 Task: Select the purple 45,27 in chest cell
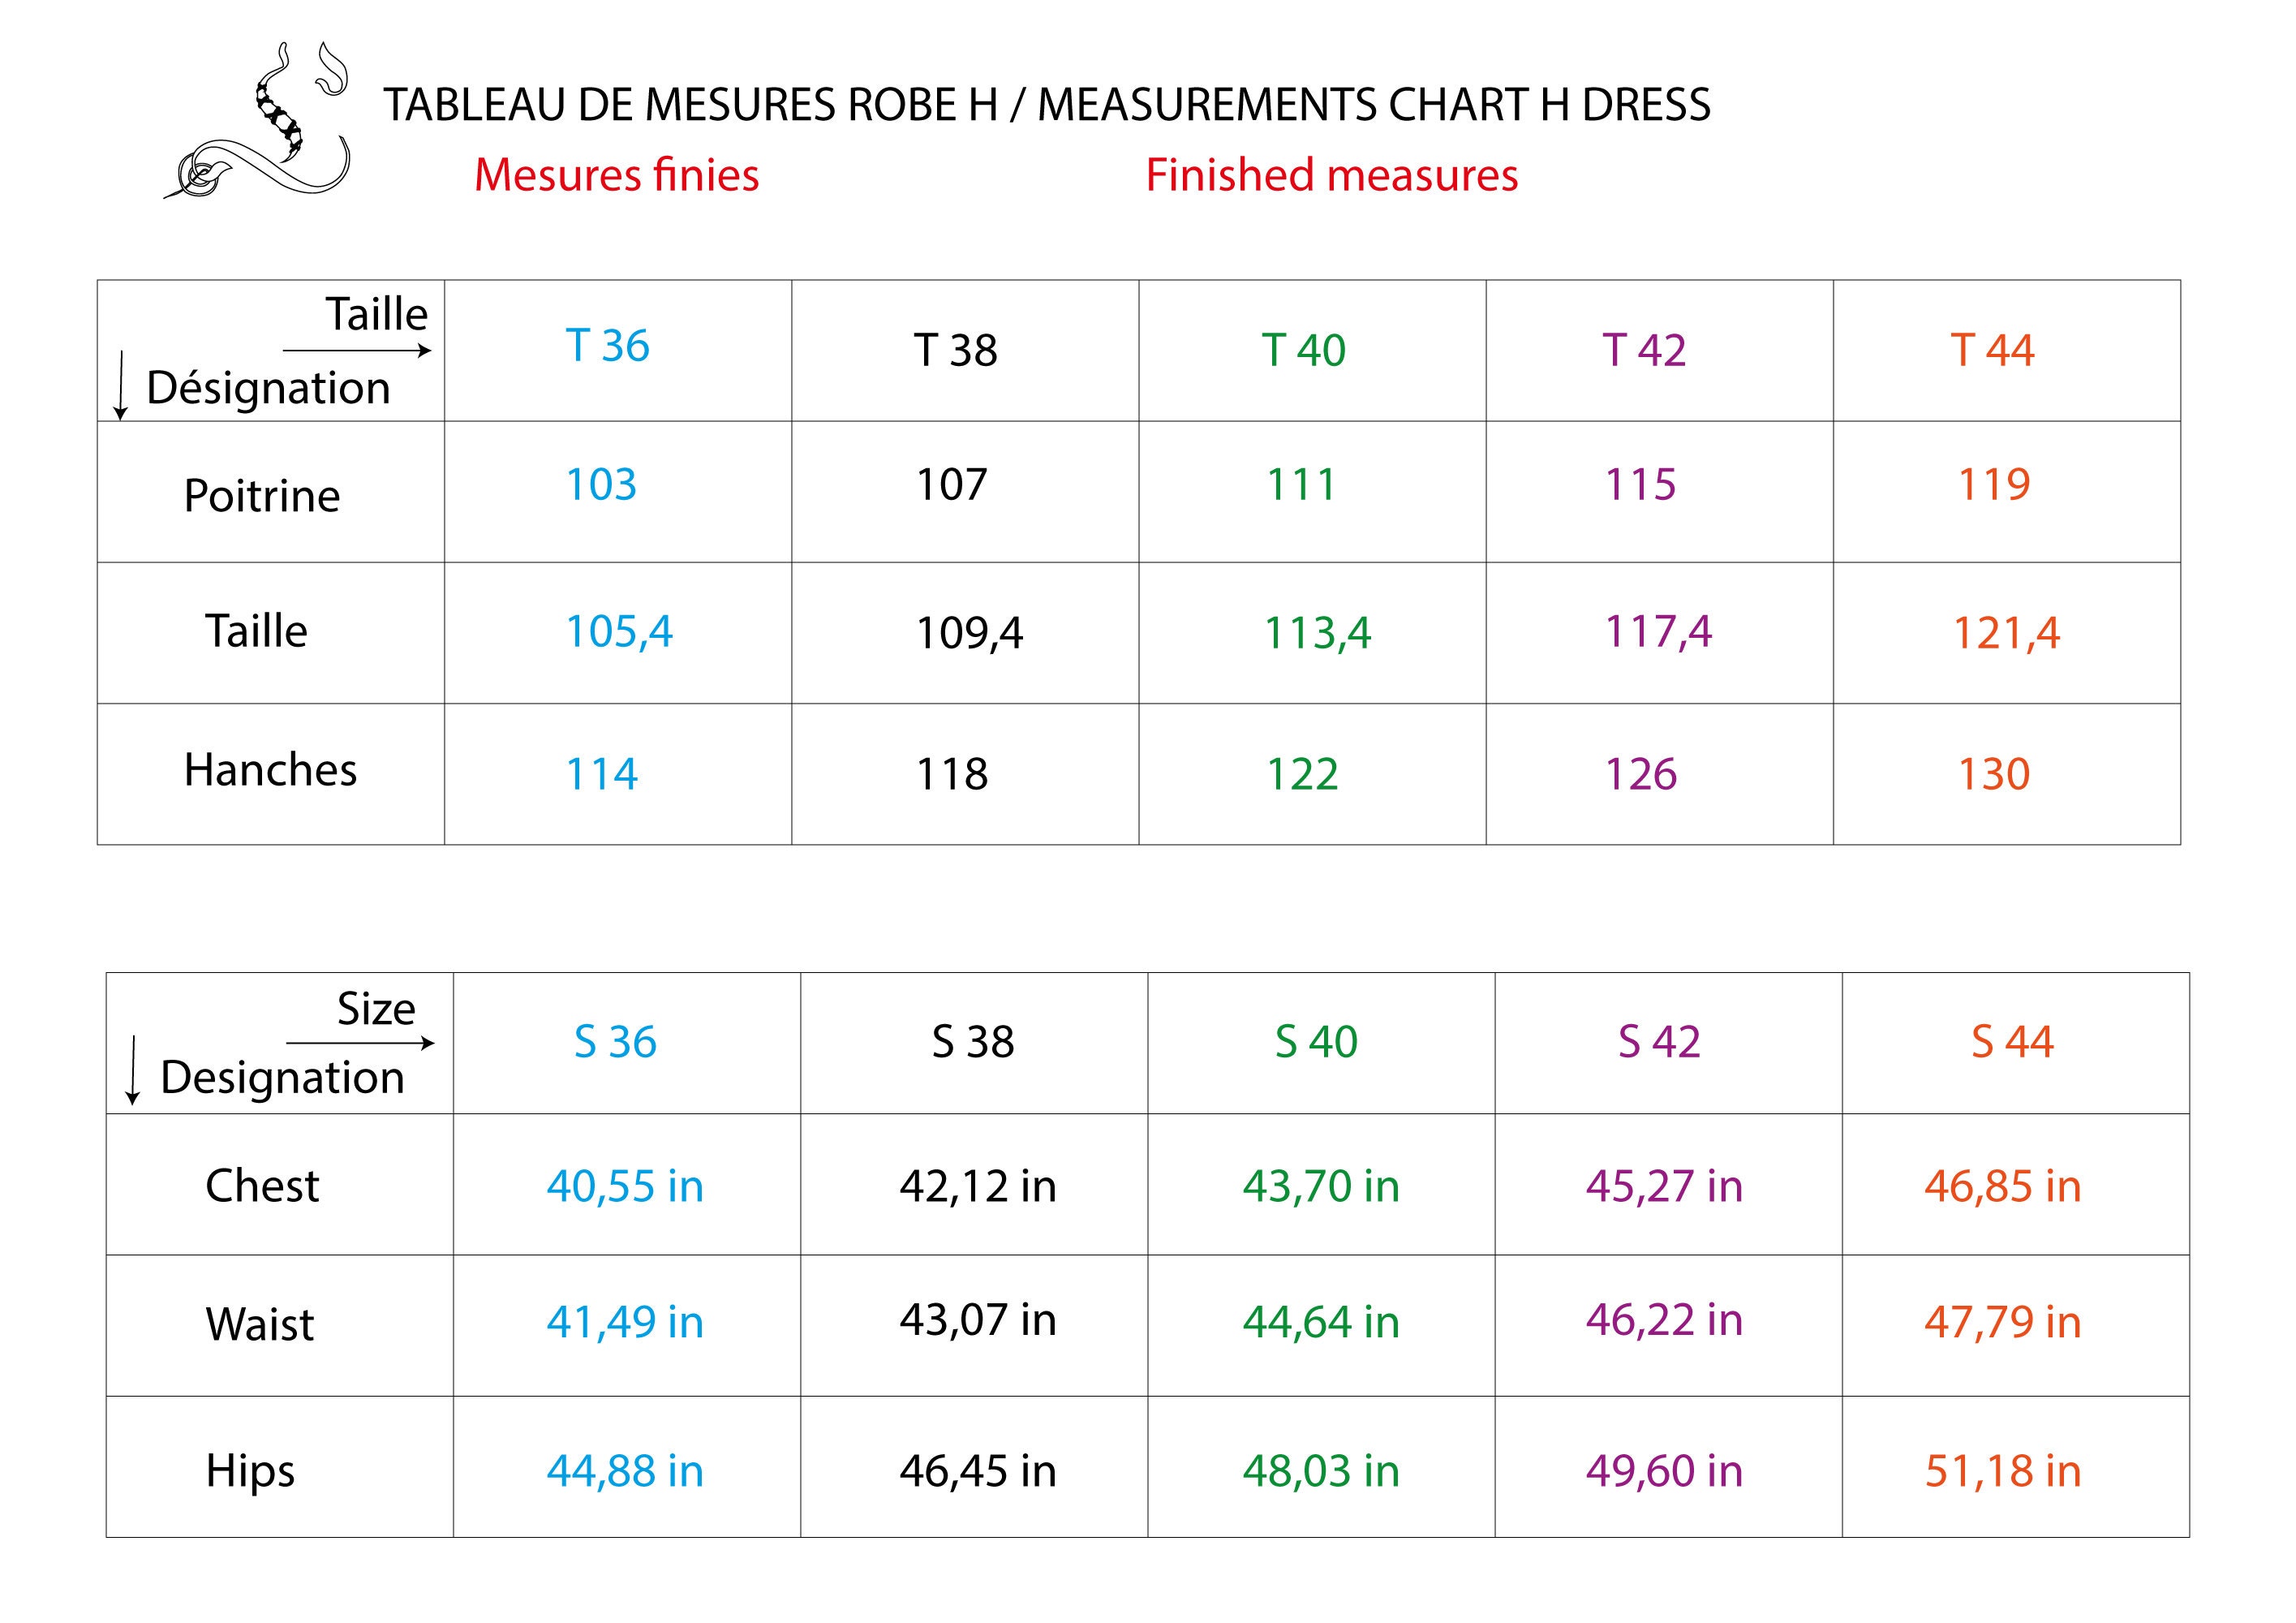pos(1664,1186)
